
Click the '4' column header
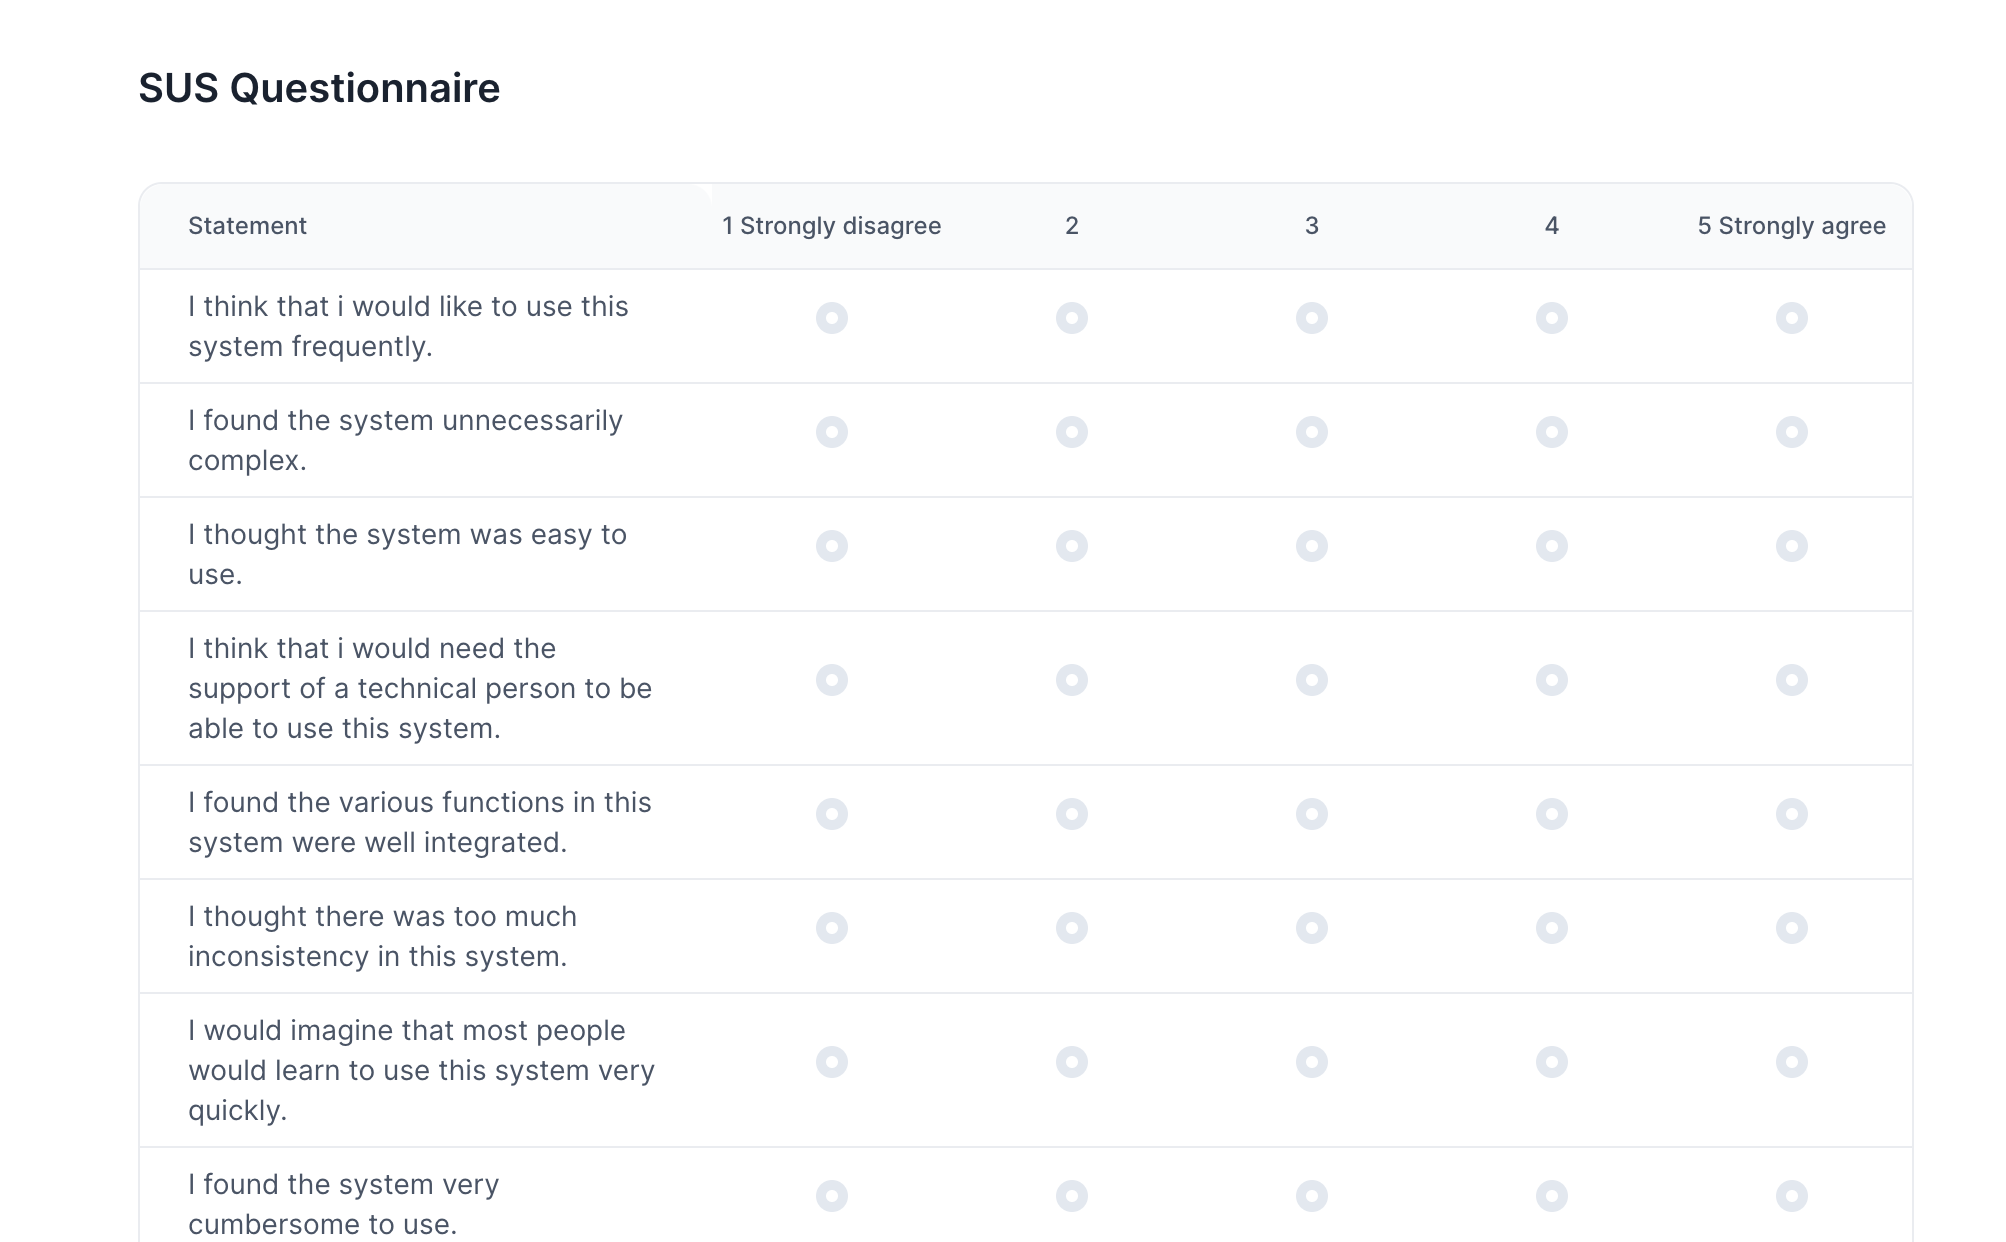[1552, 226]
